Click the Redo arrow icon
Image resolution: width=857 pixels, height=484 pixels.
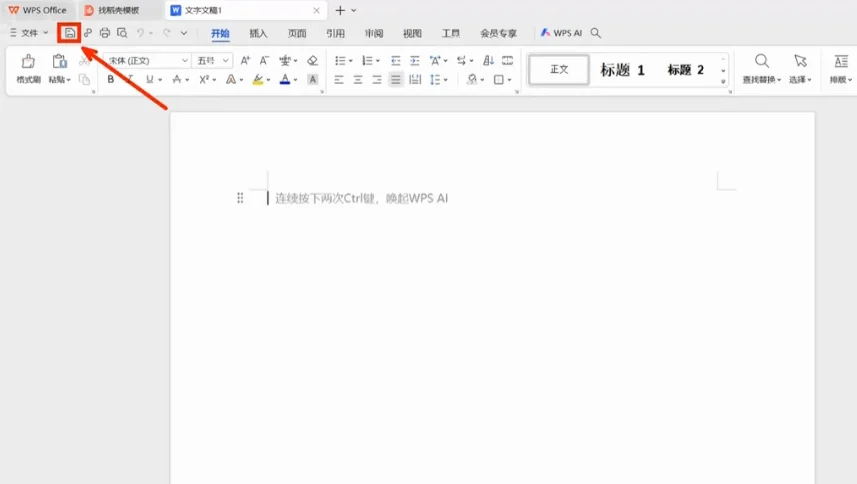tap(167, 33)
